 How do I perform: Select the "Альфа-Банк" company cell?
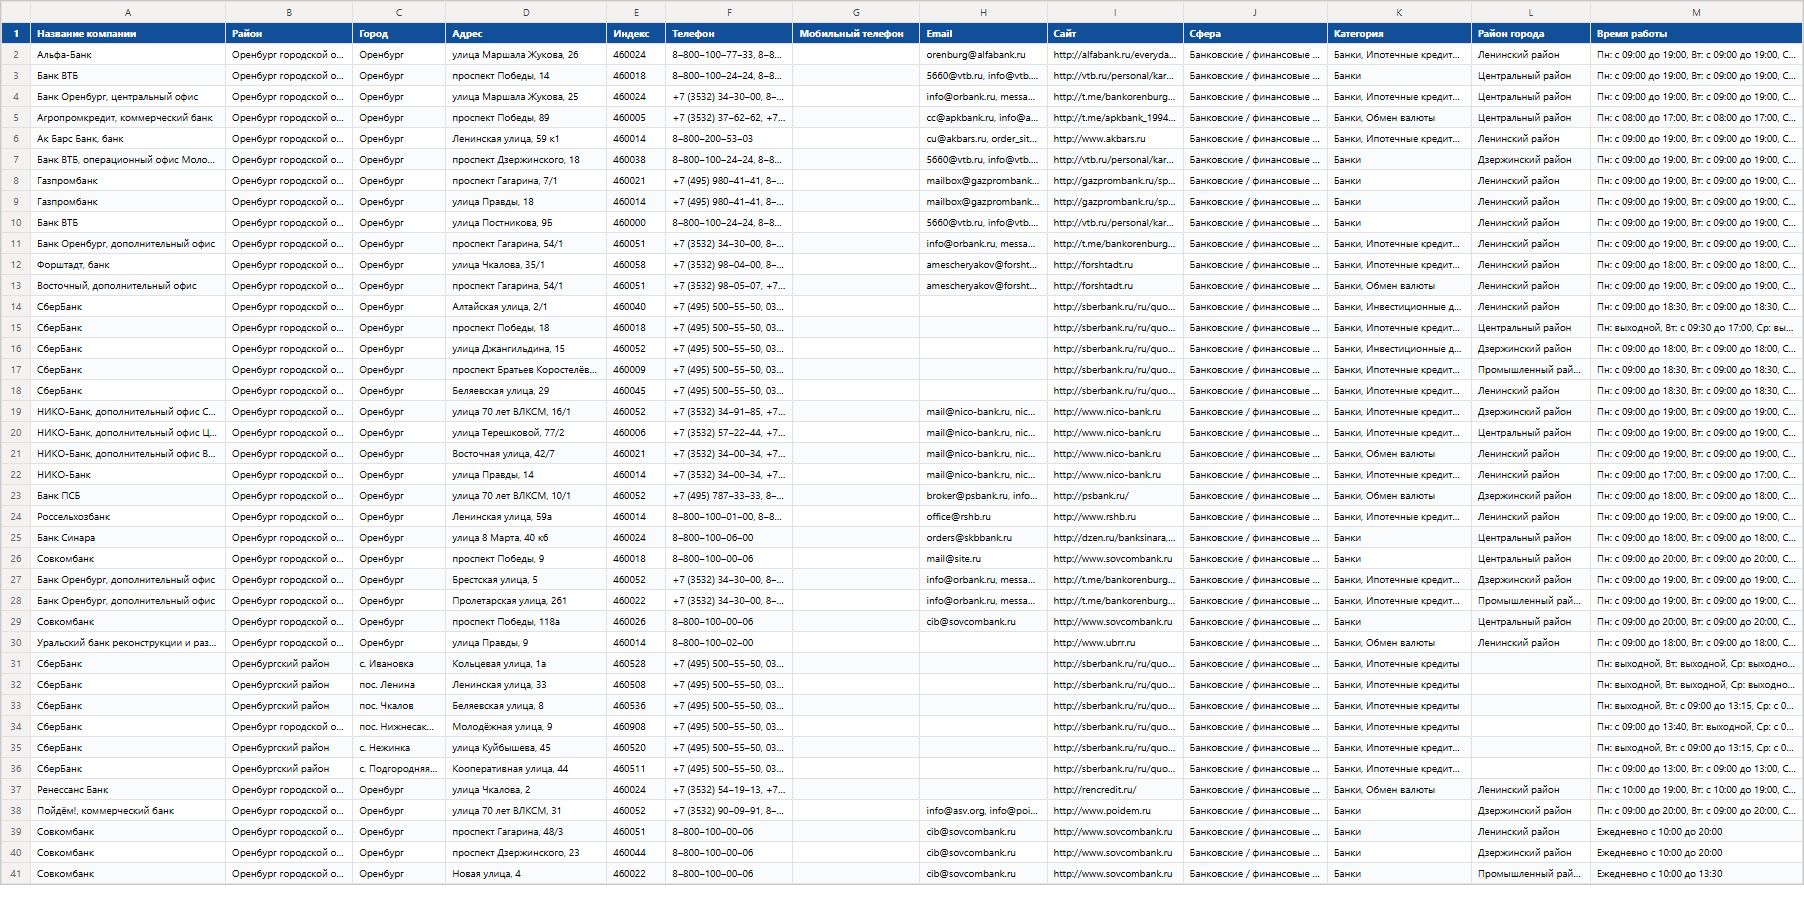pyautogui.click(x=128, y=55)
